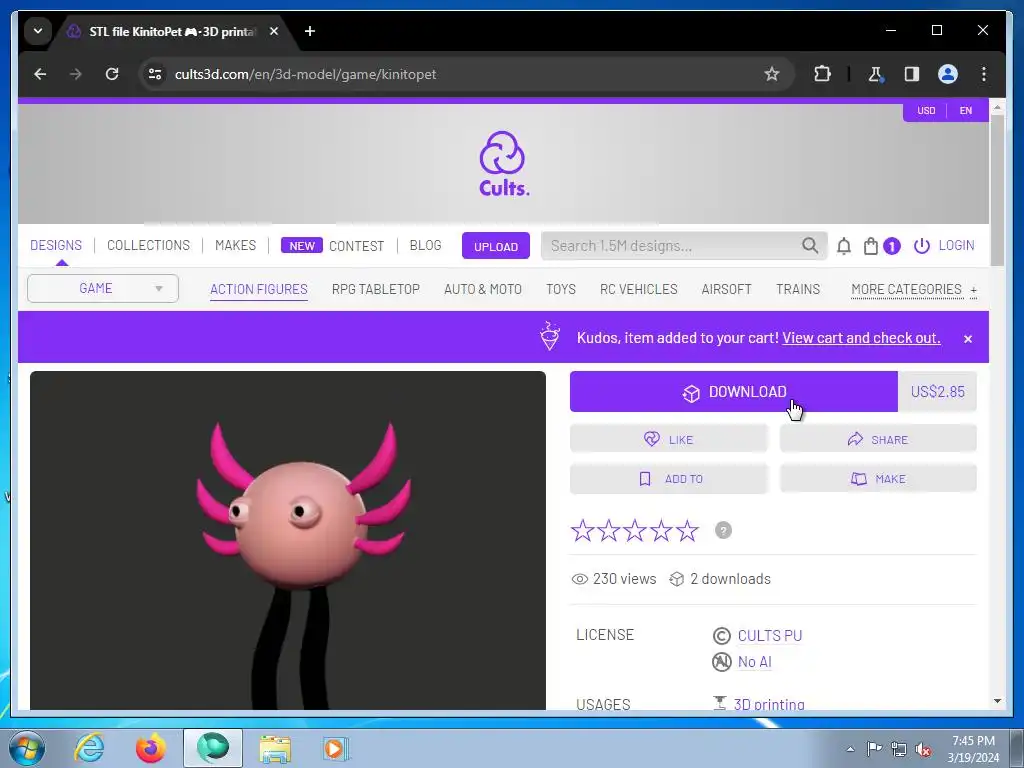
Task: Open a new browser tab
Action: pos(310,31)
